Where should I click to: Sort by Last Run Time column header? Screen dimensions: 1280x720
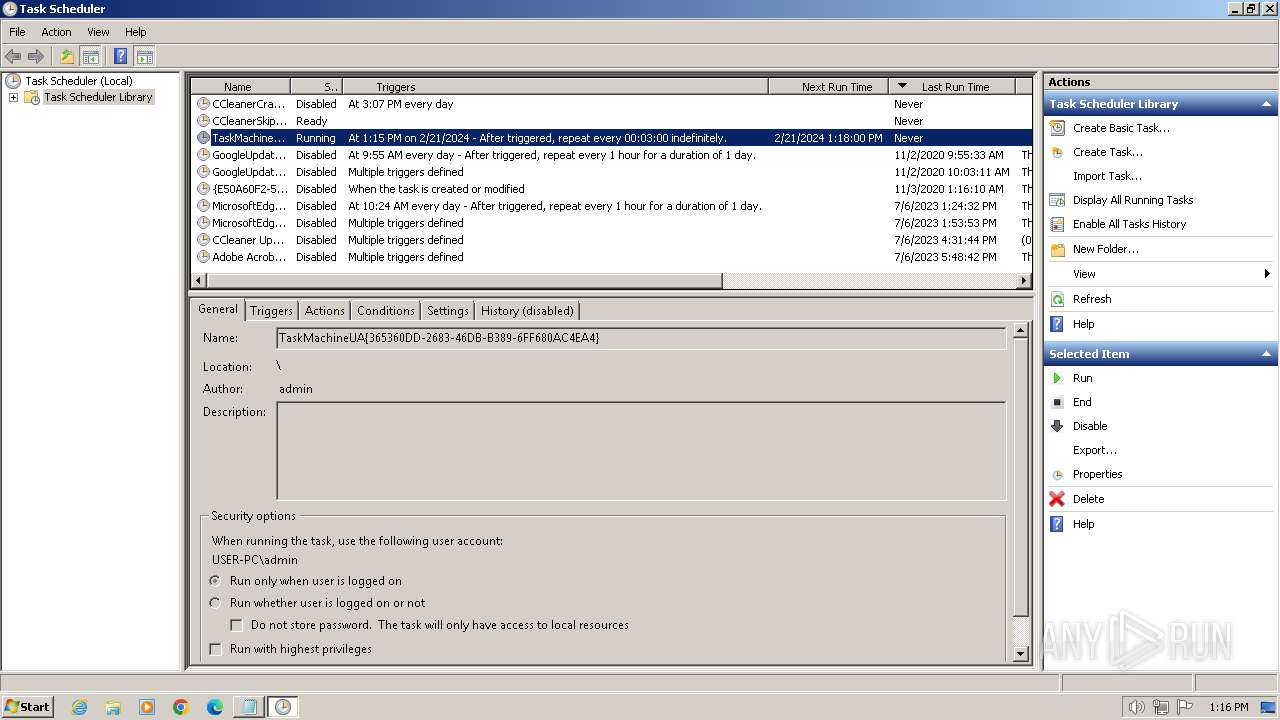[952, 87]
